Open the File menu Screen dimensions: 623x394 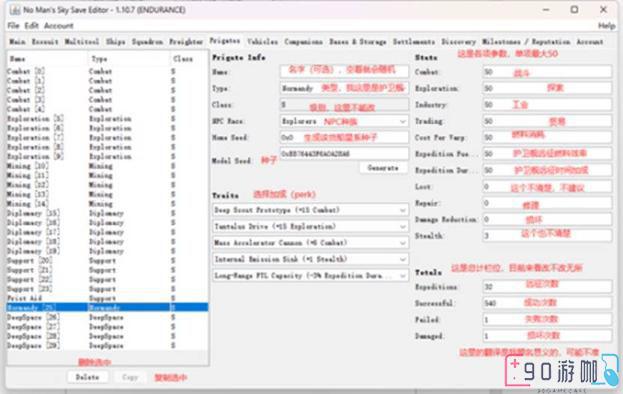[x=13, y=26]
